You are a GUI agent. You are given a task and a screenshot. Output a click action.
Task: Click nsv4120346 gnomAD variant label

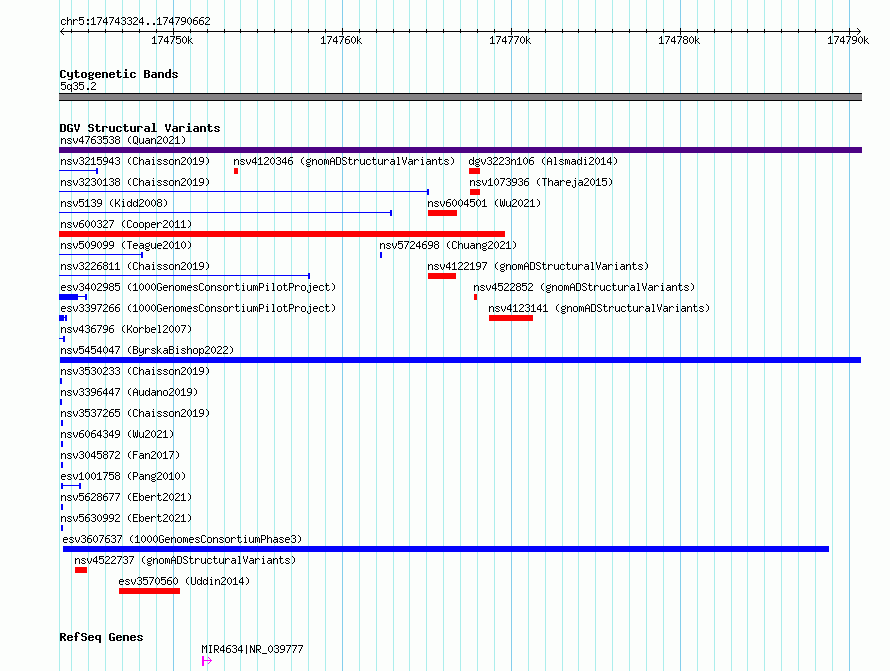[x=344, y=161]
